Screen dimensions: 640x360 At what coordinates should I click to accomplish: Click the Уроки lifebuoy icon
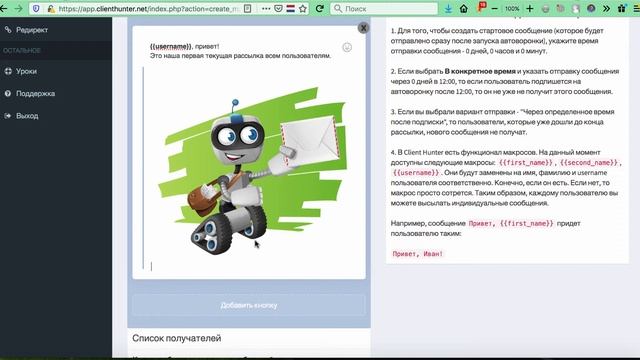(x=8, y=71)
